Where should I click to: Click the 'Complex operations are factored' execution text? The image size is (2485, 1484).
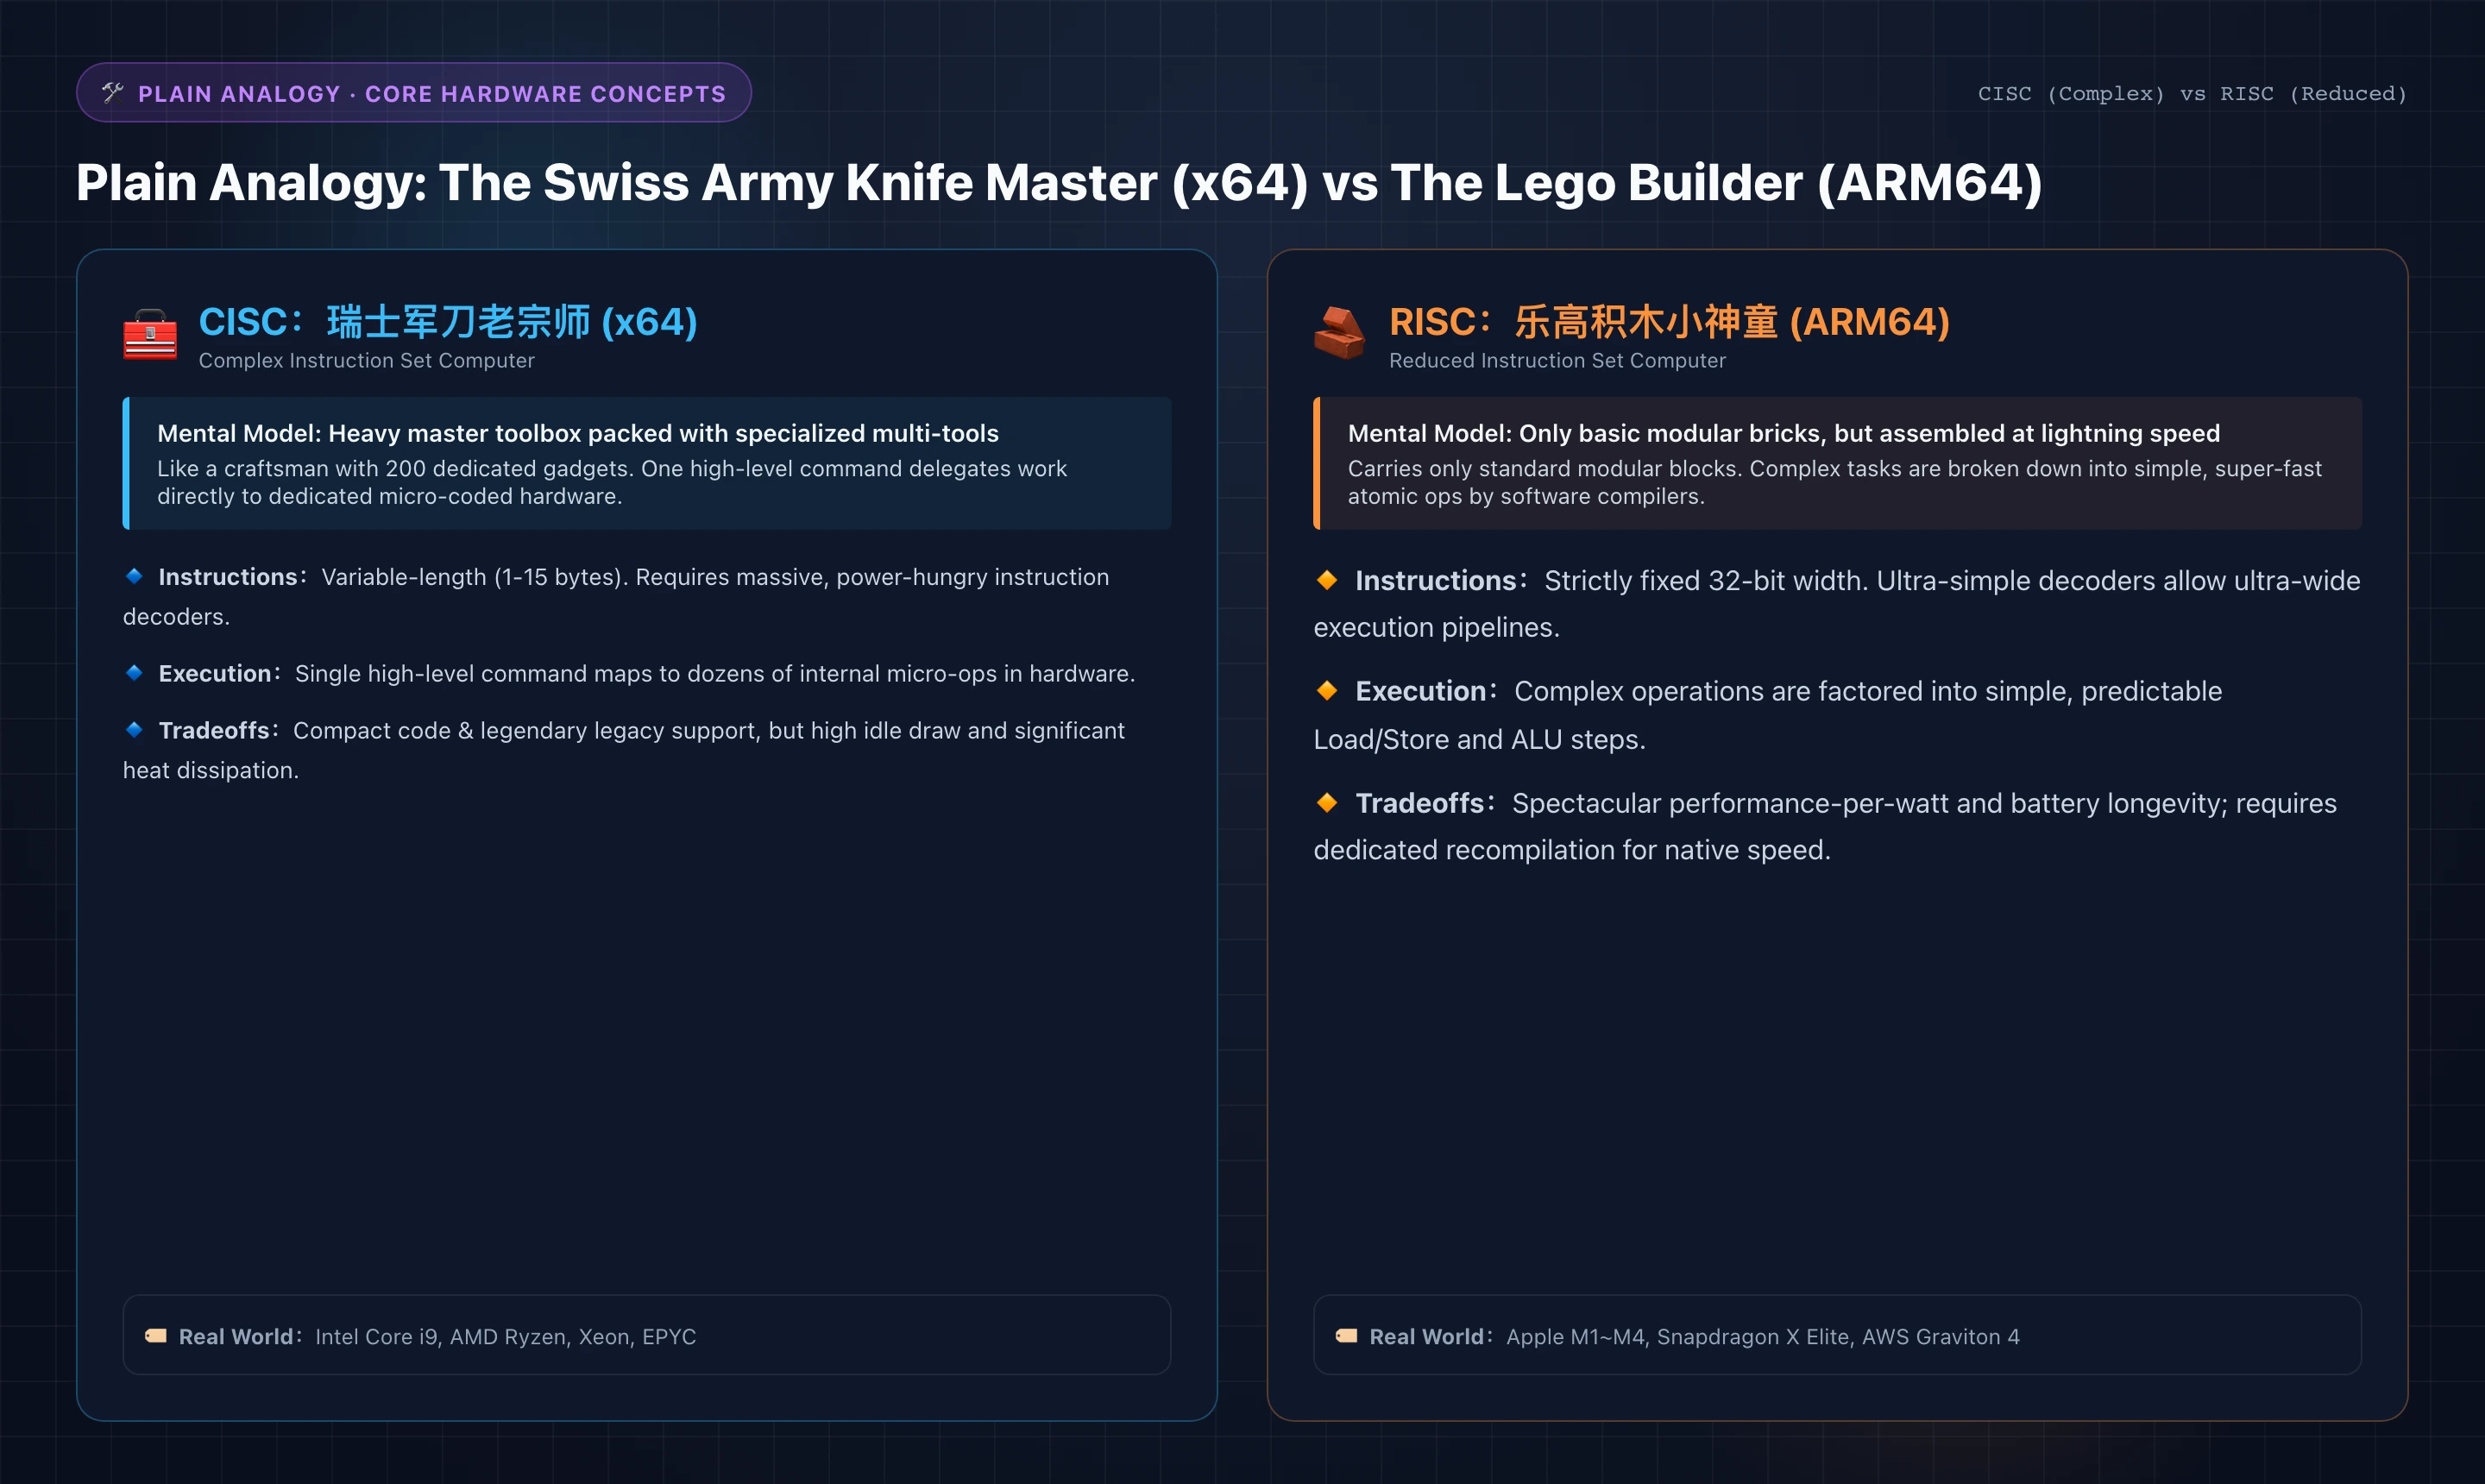[x=1768, y=715]
